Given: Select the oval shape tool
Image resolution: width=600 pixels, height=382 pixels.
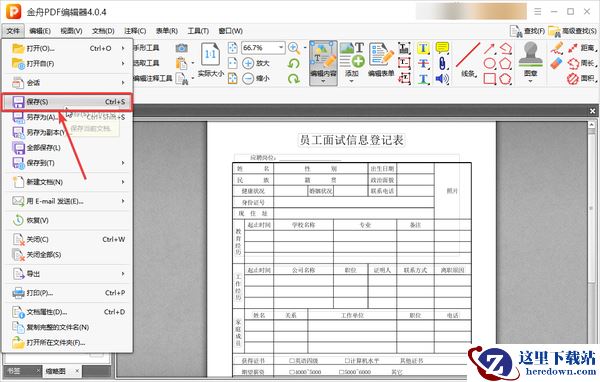Looking at the screenshot, I should pyautogui.click(x=489, y=64).
